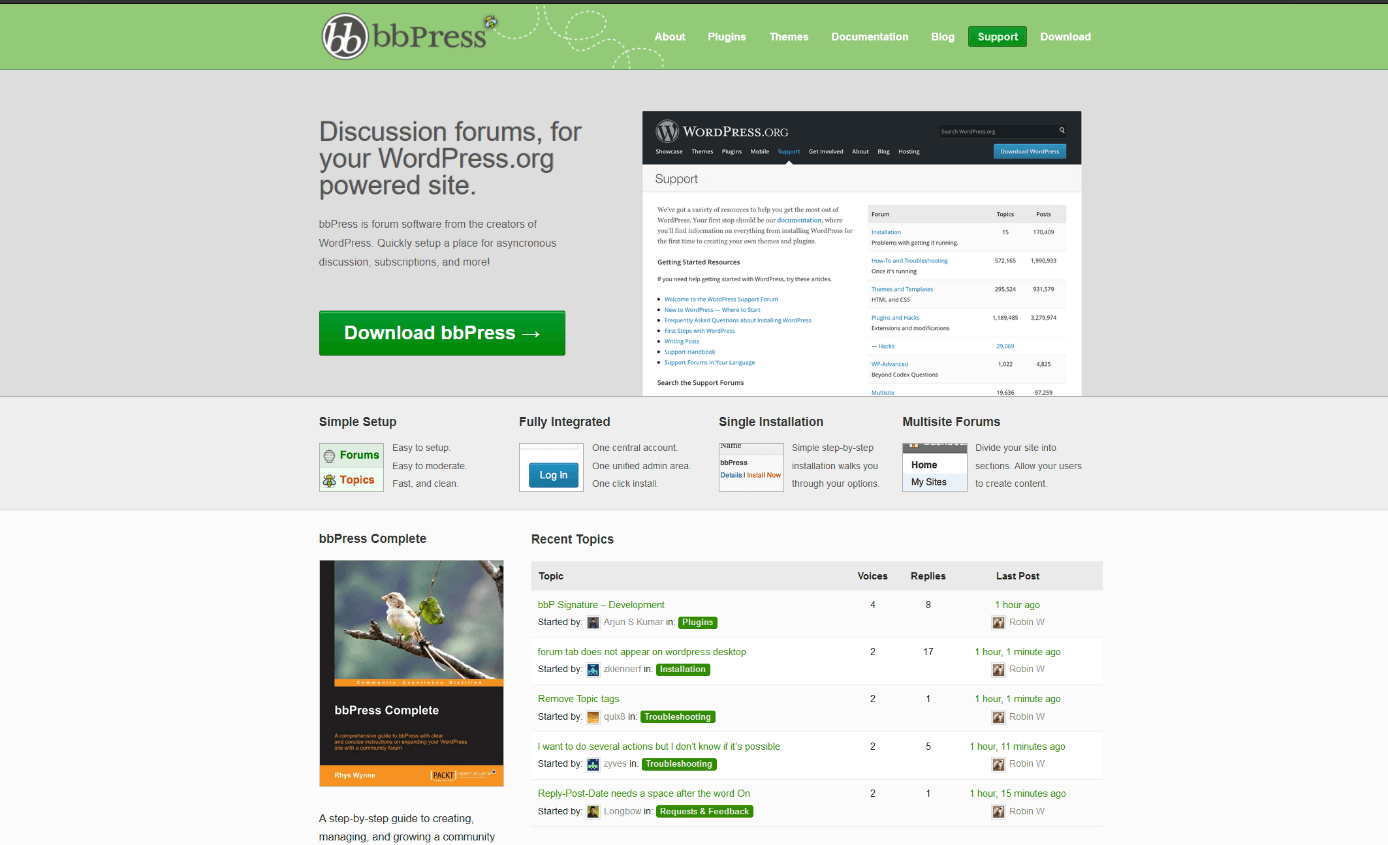1388x845 pixels.
Task: Click the Fully Integrated heading
Action: pos(564,422)
